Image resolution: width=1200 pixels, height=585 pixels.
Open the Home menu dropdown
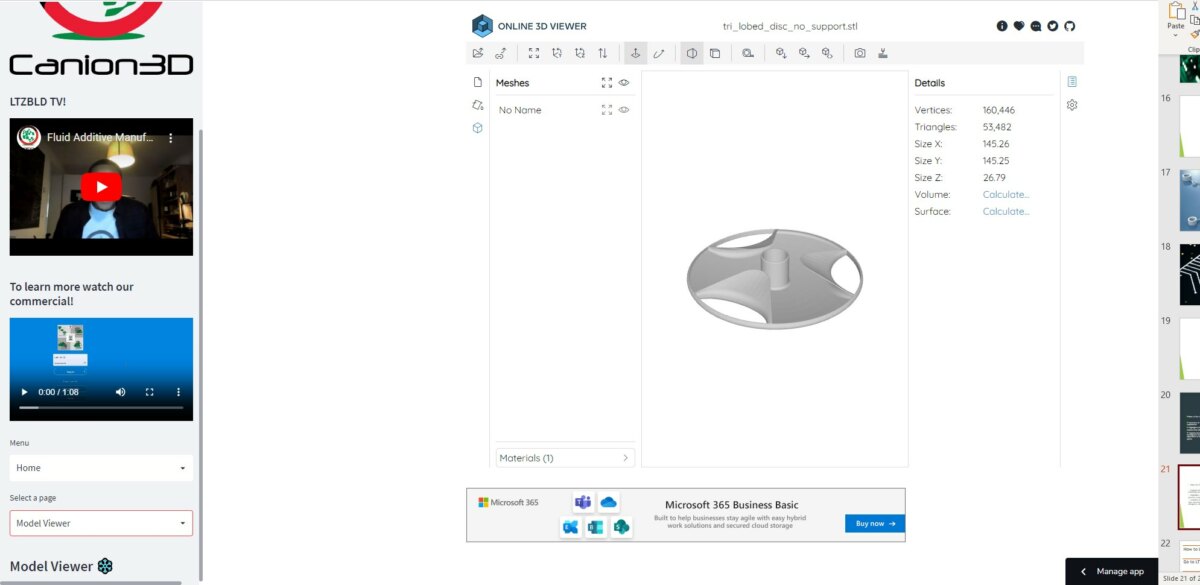(x=100, y=467)
